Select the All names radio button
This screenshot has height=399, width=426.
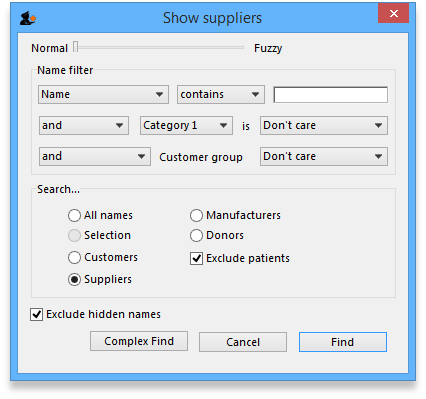74,215
